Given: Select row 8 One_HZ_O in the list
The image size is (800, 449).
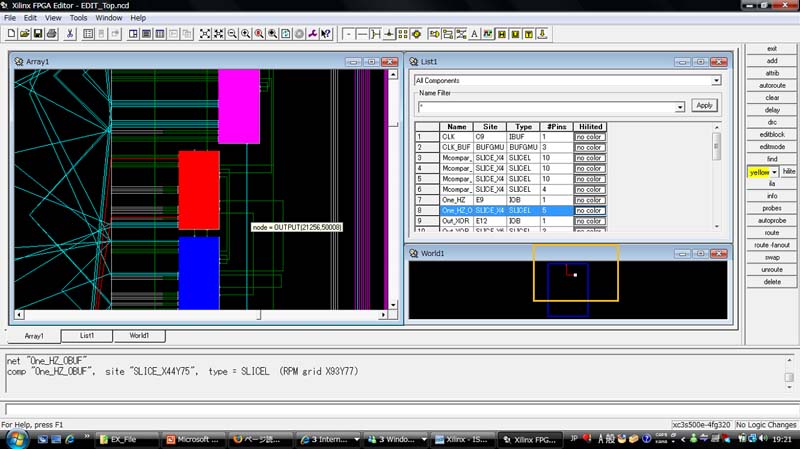Looking at the screenshot, I should (511, 210).
